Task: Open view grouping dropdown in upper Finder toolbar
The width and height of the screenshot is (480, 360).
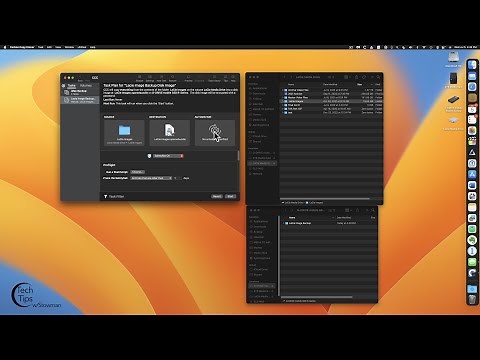Action: pyautogui.click(x=347, y=77)
